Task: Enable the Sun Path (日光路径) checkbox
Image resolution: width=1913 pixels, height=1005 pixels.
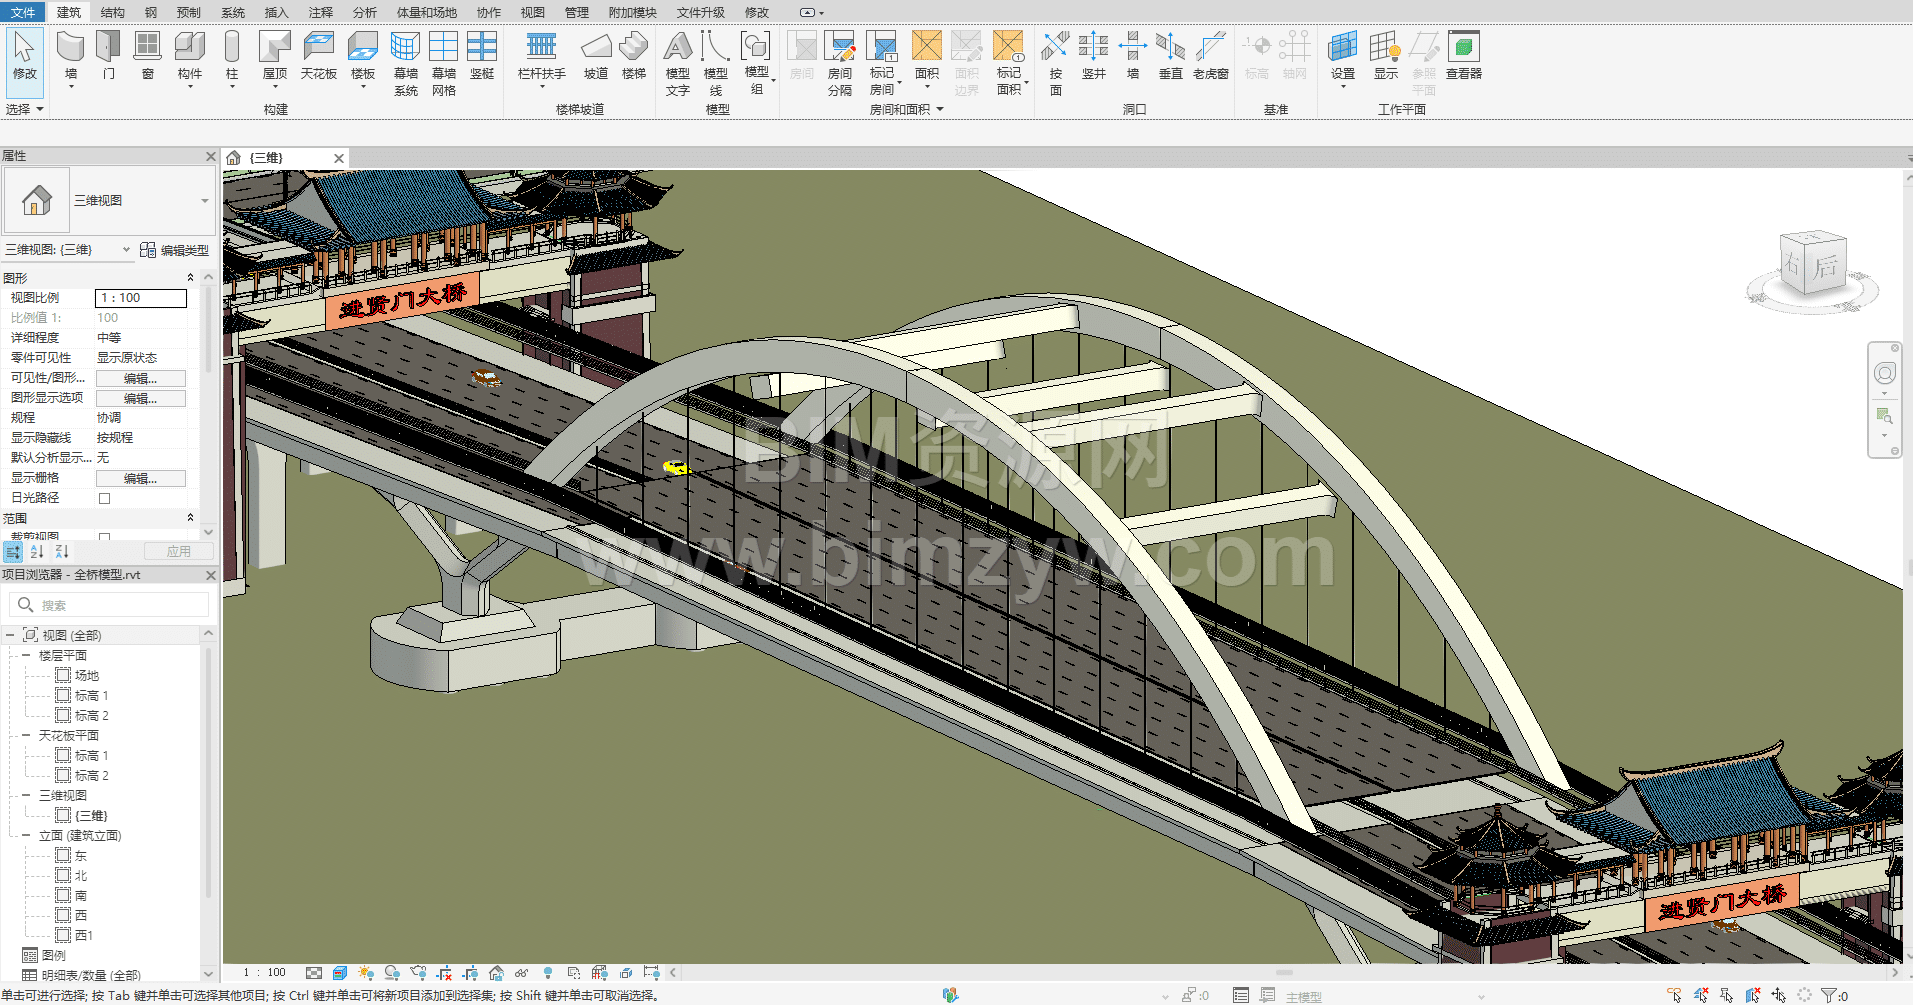Action: pos(104,498)
